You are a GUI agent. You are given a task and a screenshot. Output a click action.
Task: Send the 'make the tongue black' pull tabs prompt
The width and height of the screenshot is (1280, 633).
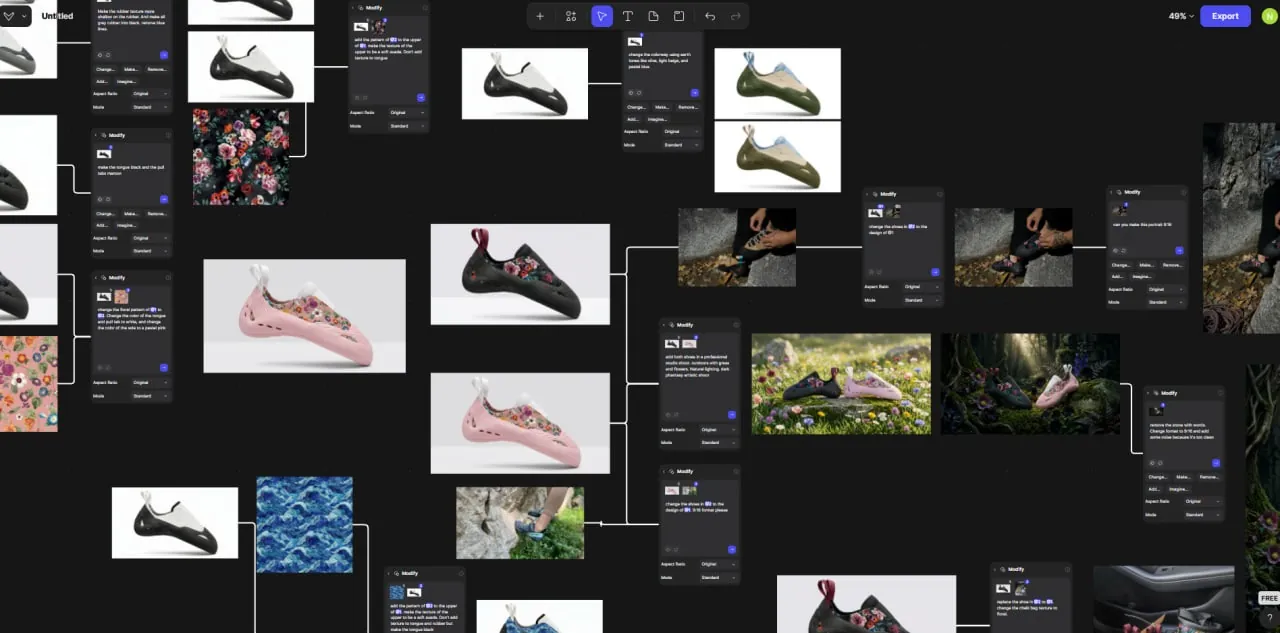click(x=164, y=199)
